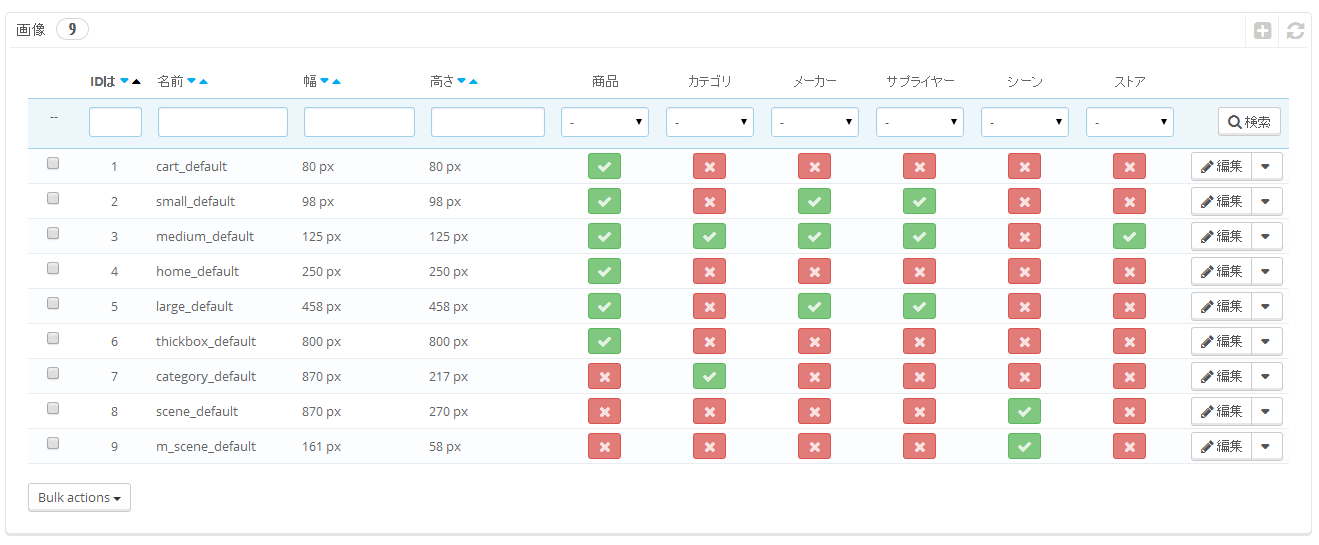
Task: Click the add new image type plus icon
Action: coord(1263,31)
